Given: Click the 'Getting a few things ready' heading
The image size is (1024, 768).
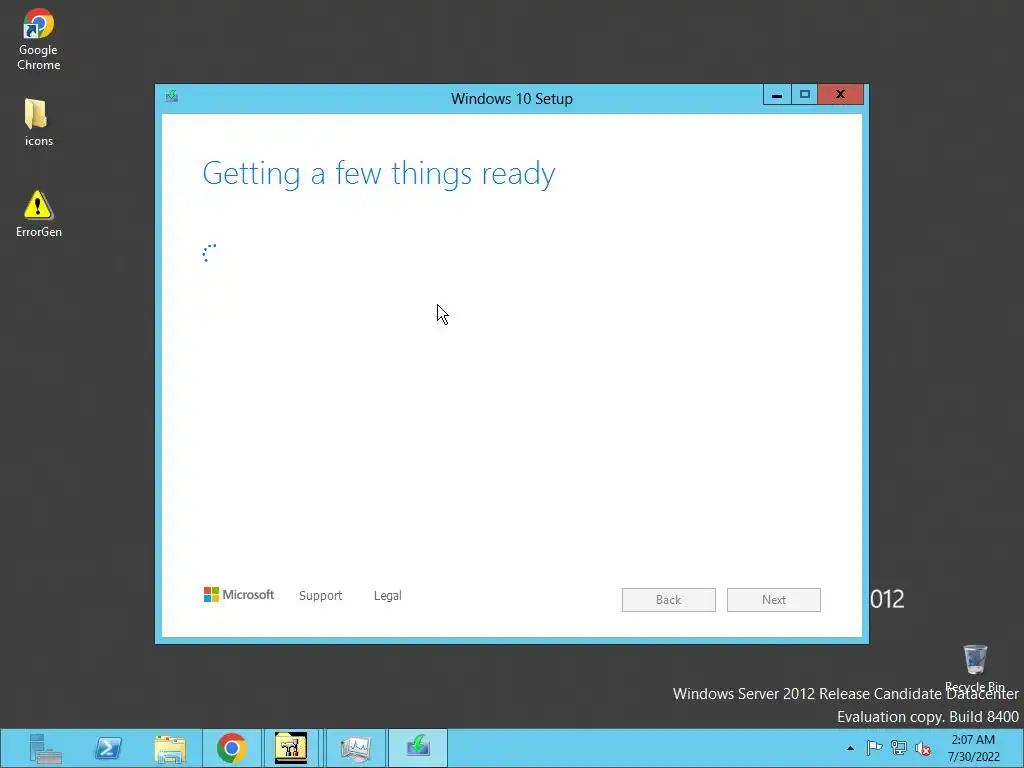Looking at the screenshot, I should pyautogui.click(x=379, y=174).
